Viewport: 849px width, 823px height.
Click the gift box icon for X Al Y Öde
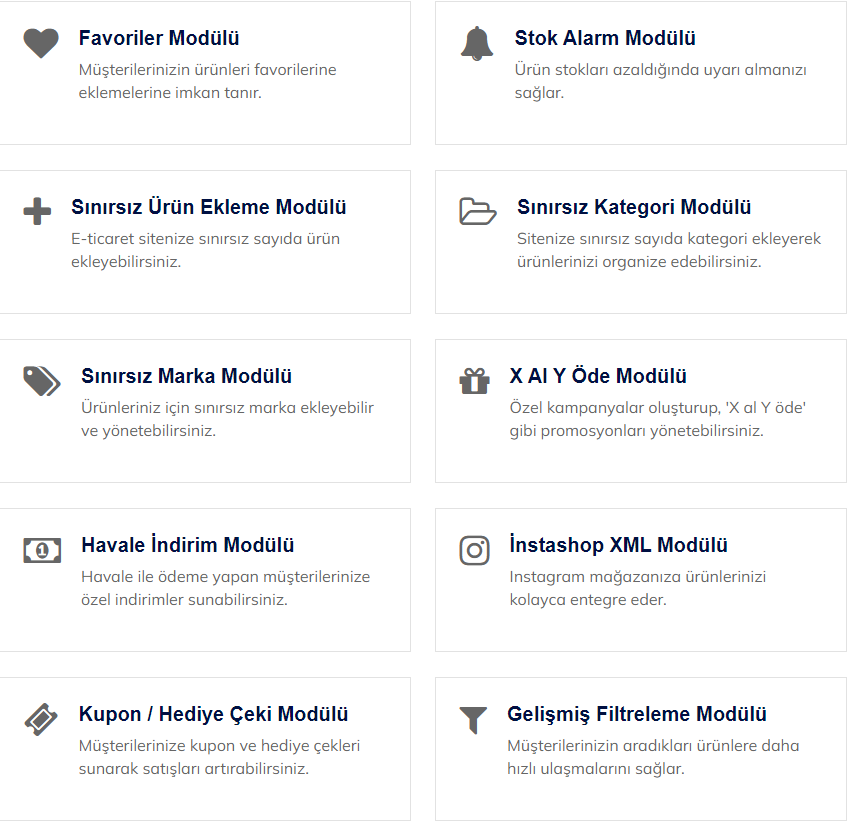click(x=475, y=381)
